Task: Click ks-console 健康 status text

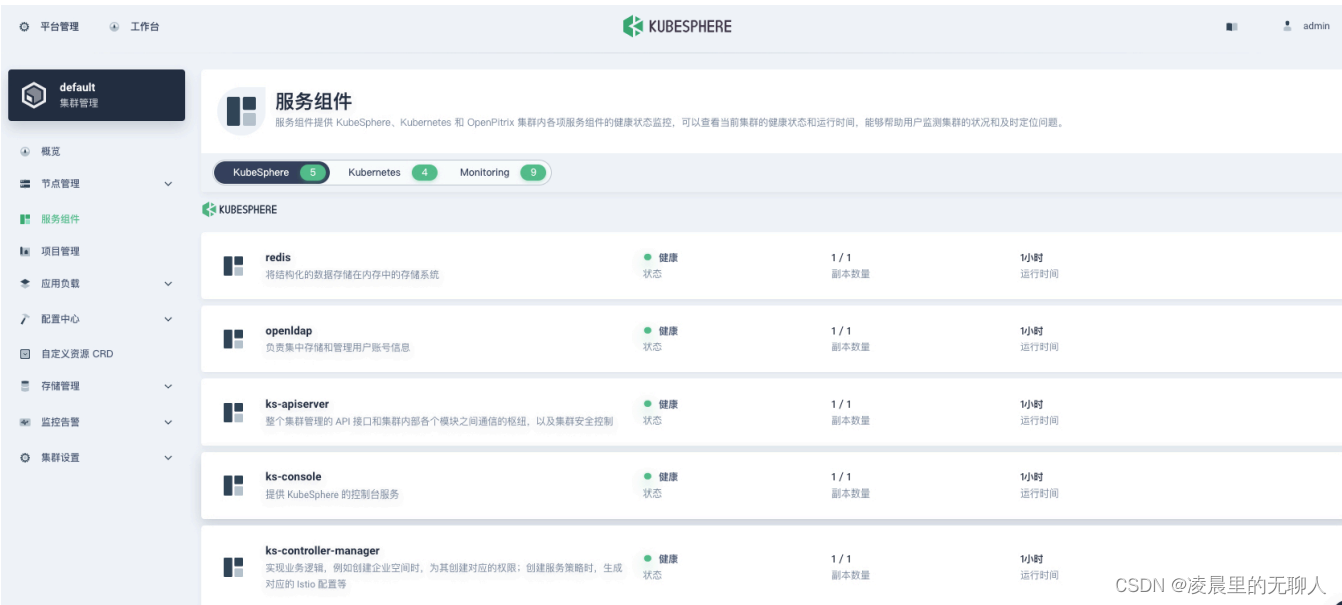Action: 668,477
